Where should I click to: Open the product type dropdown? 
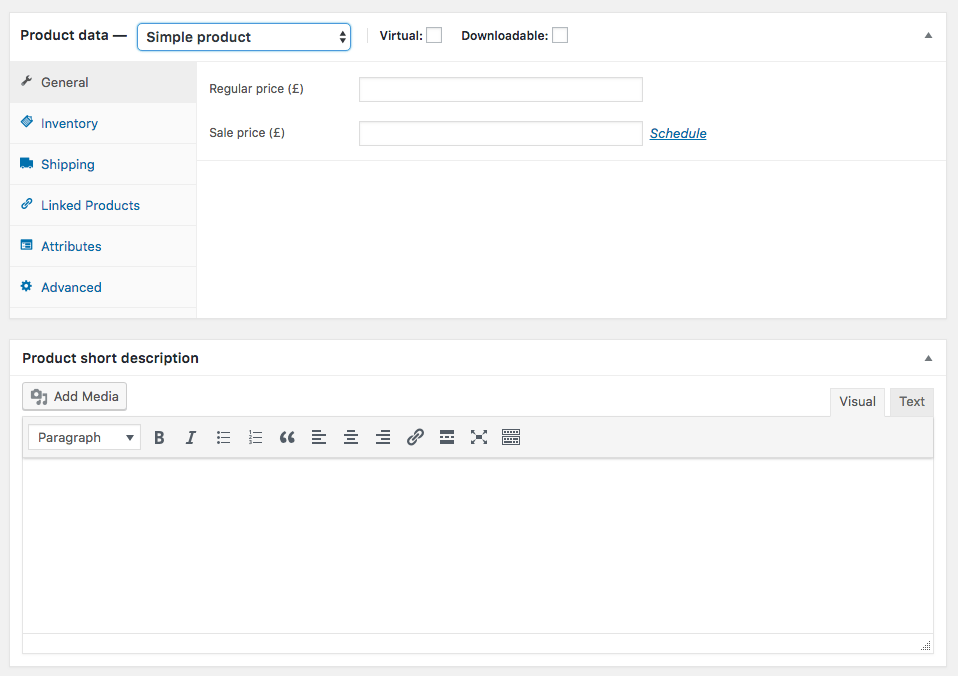pos(244,36)
